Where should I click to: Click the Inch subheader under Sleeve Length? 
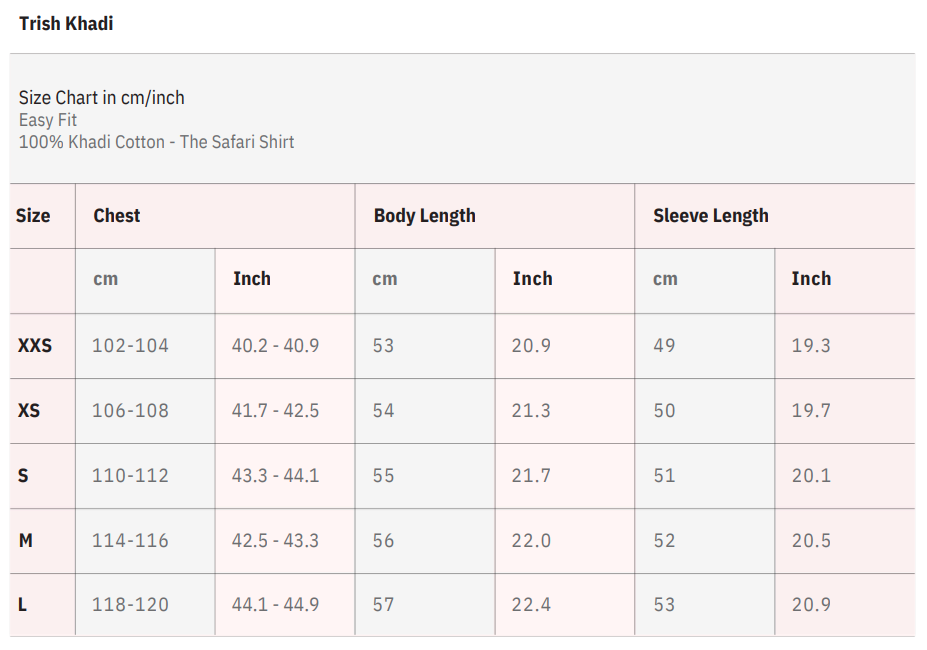(811, 279)
